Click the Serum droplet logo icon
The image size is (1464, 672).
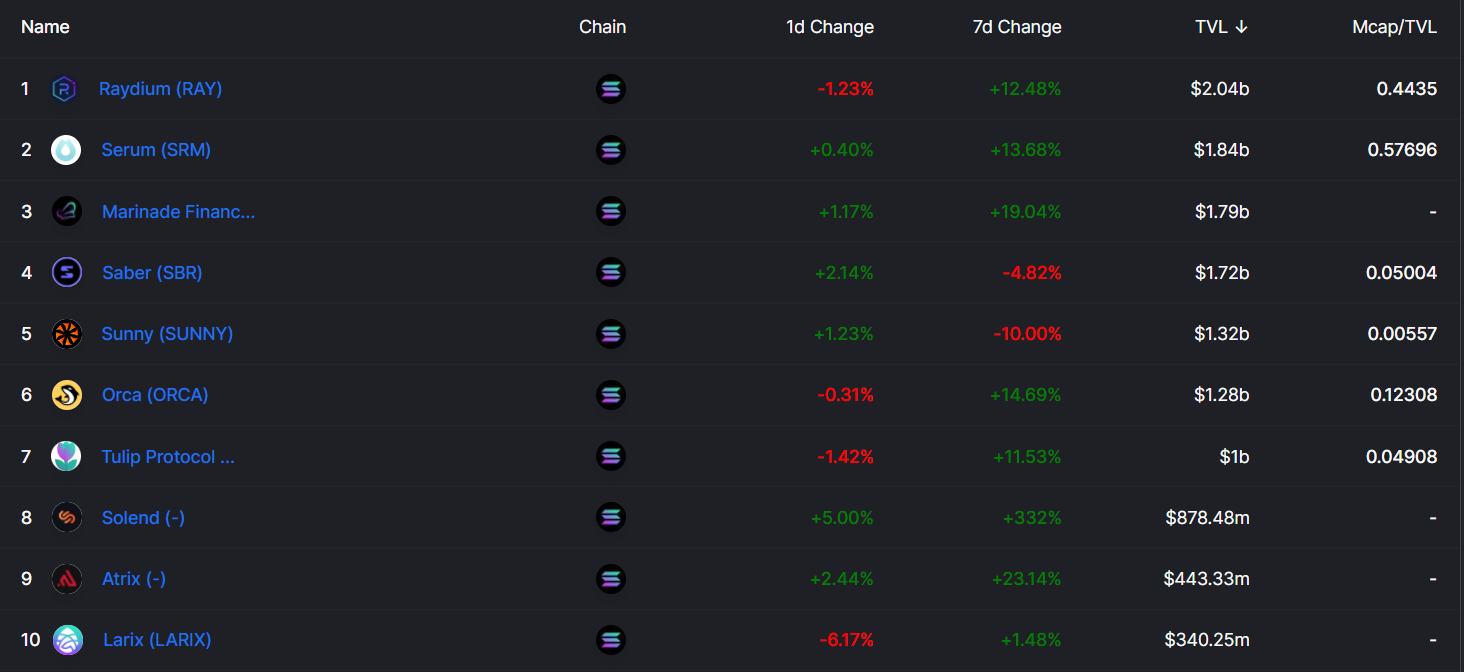(x=66, y=150)
